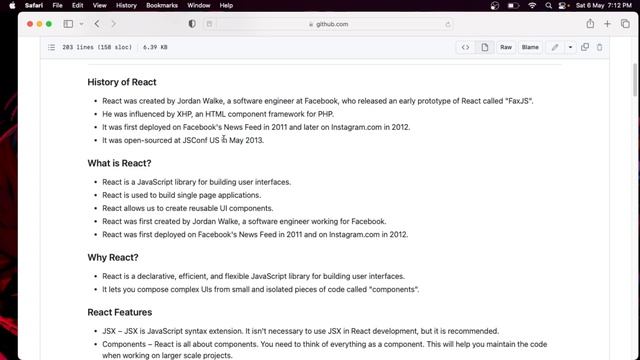Image resolution: width=640 pixels, height=360 pixels.
Task: Open the View menu
Action: [100, 5]
